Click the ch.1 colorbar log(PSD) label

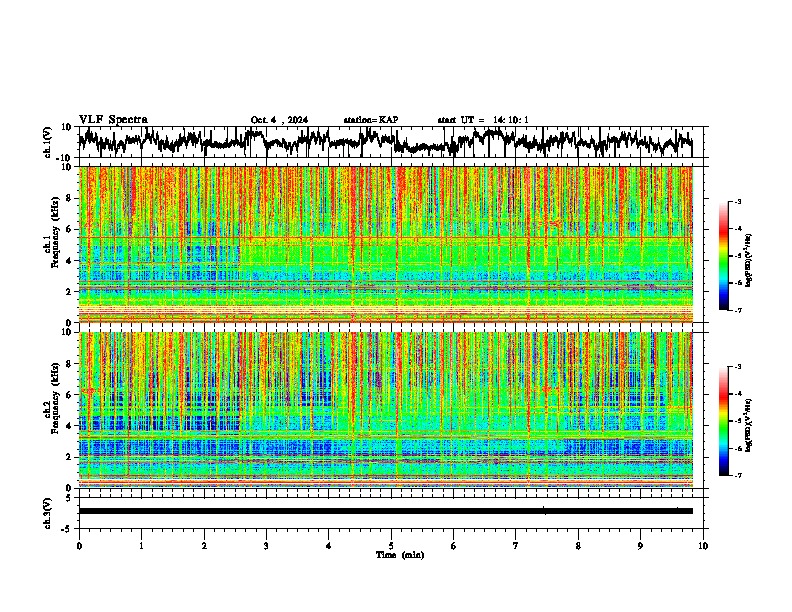[749, 260]
